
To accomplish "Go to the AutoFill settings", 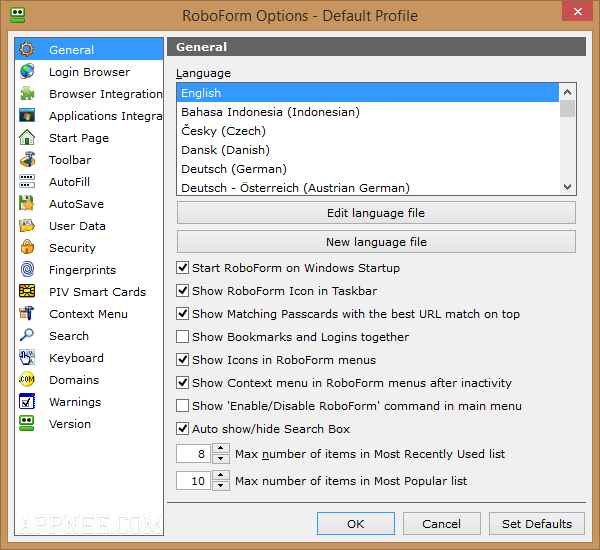I will point(89,181).
